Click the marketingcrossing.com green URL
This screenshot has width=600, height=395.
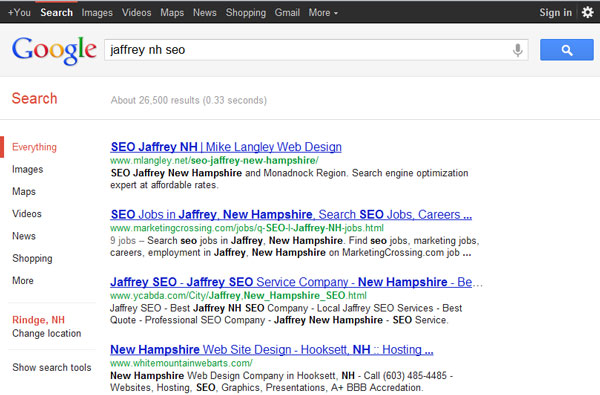(247, 228)
